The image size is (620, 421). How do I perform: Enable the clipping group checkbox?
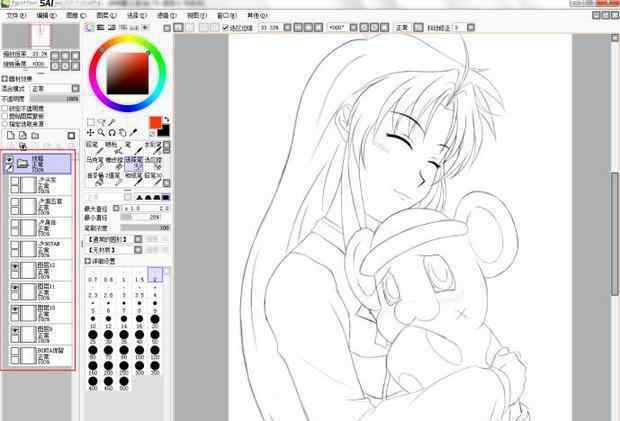click(x=5, y=116)
